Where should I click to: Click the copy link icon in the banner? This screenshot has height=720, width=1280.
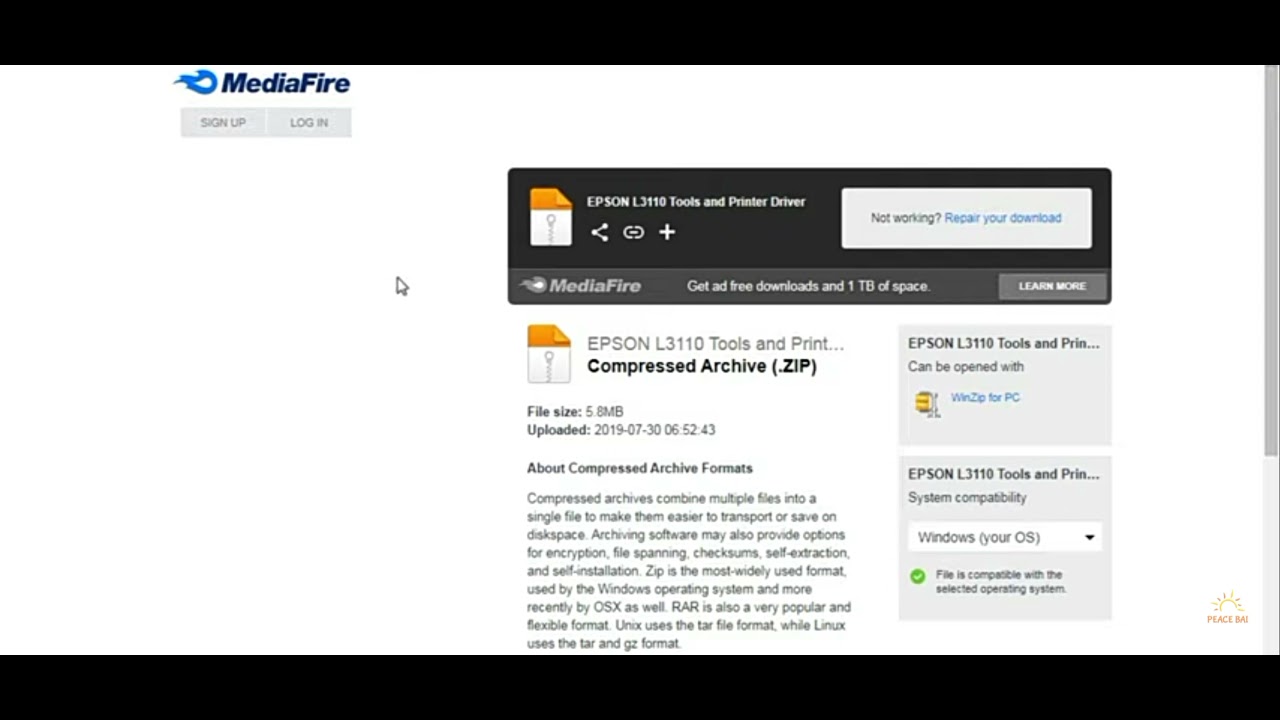tap(633, 232)
